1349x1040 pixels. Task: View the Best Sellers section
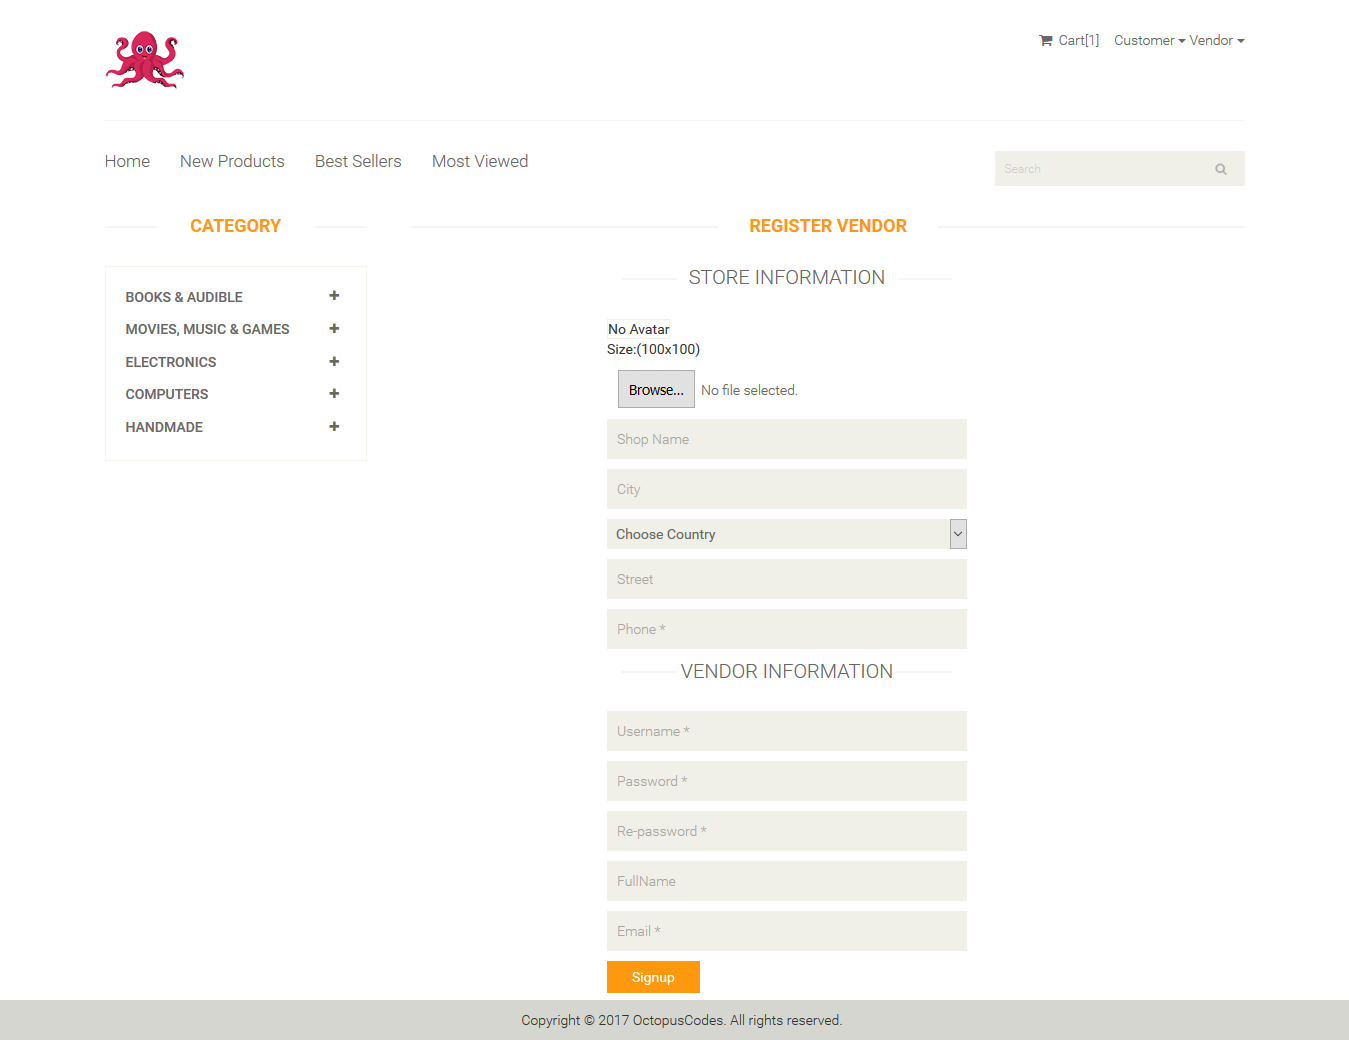point(357,161)
